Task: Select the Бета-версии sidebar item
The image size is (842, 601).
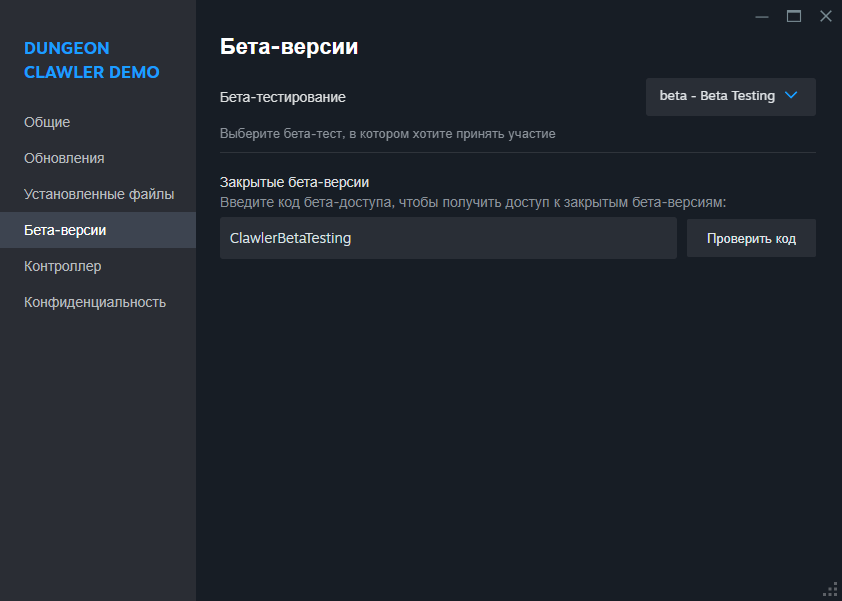Action: click(98, 230)
